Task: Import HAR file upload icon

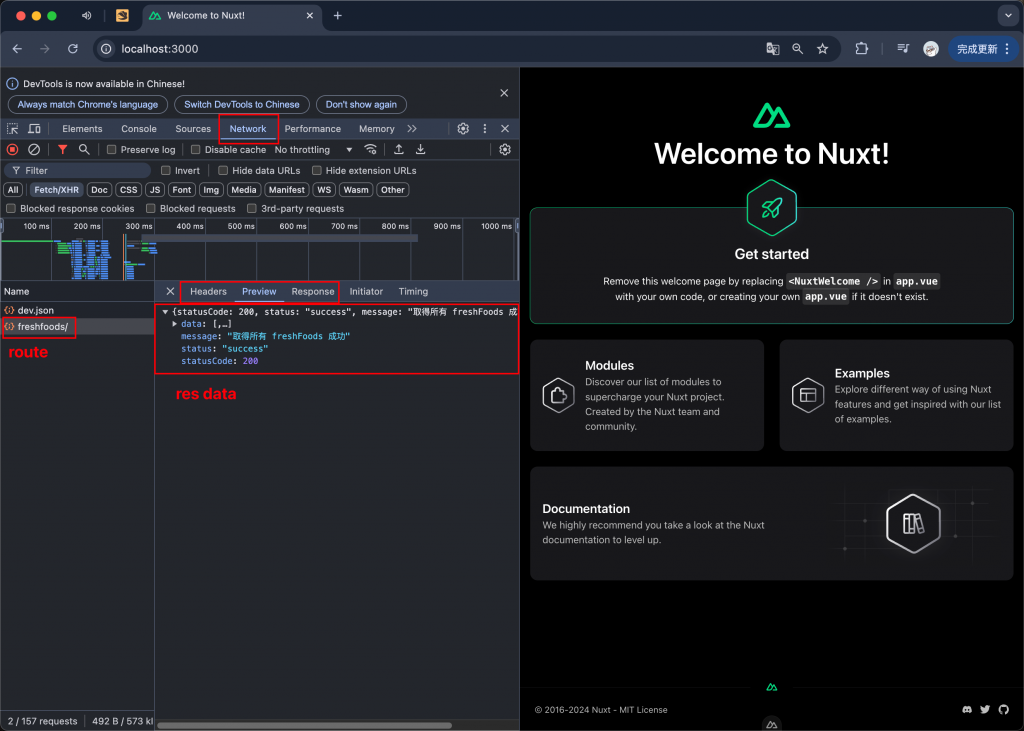Action: 399,150
